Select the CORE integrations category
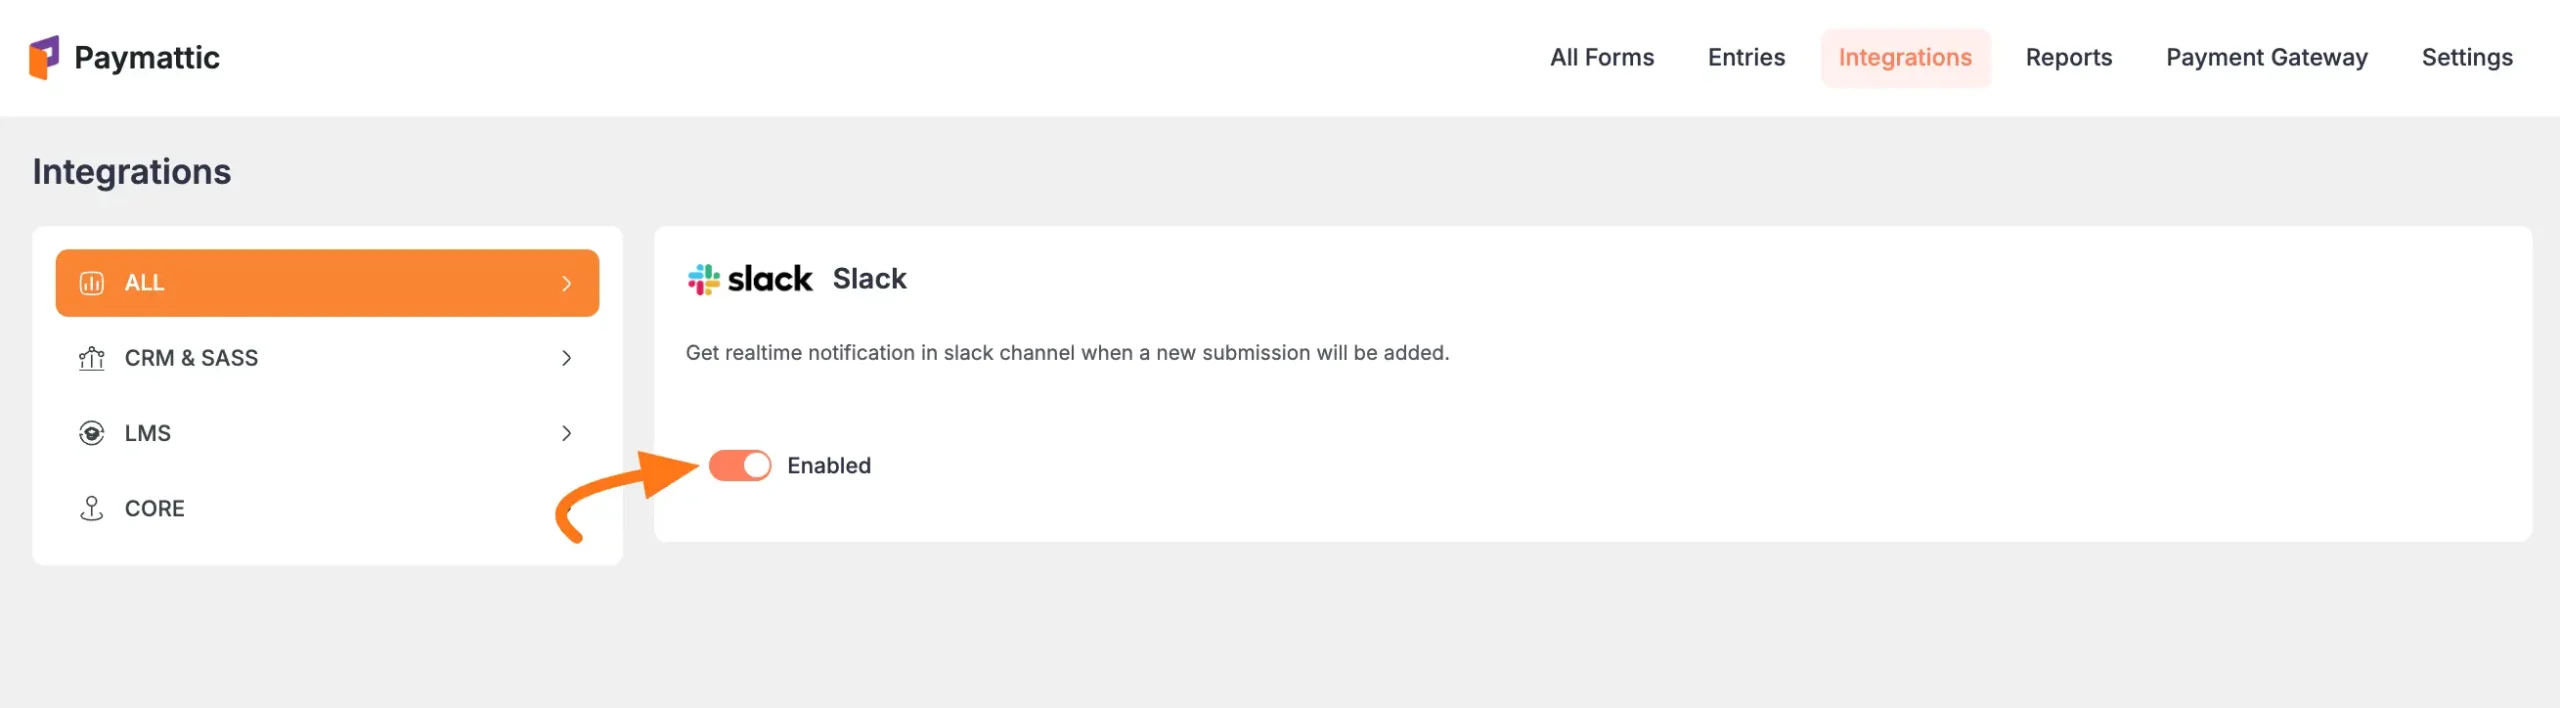The height and width of the screenshot is (708, 2560). pyautogui.click(x=154, y=508)
